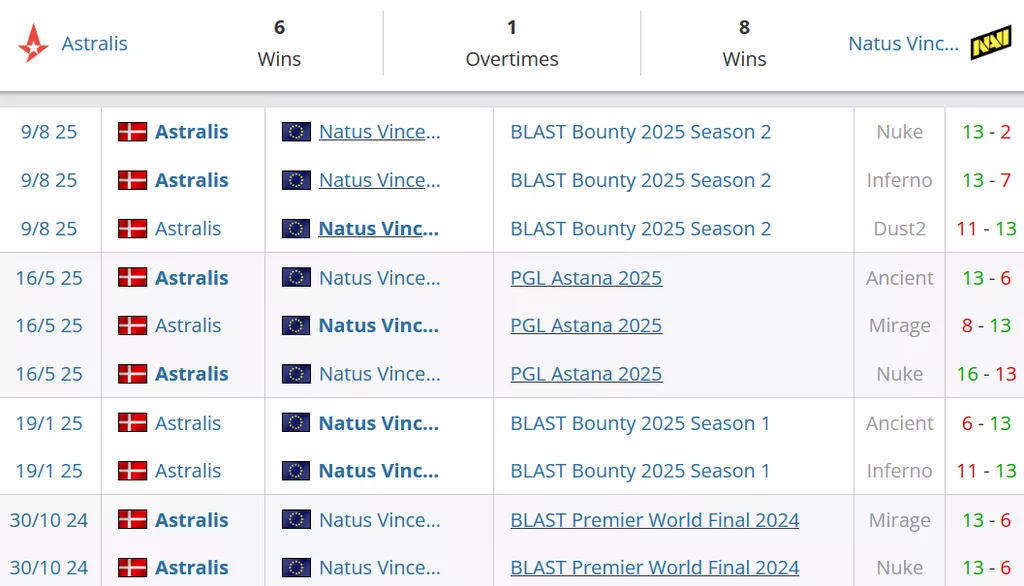Viewport: 1024px width, 586px height.
Task: Click the Denmark flag in the 19/1 Ancient row
Action: (132, 423)
